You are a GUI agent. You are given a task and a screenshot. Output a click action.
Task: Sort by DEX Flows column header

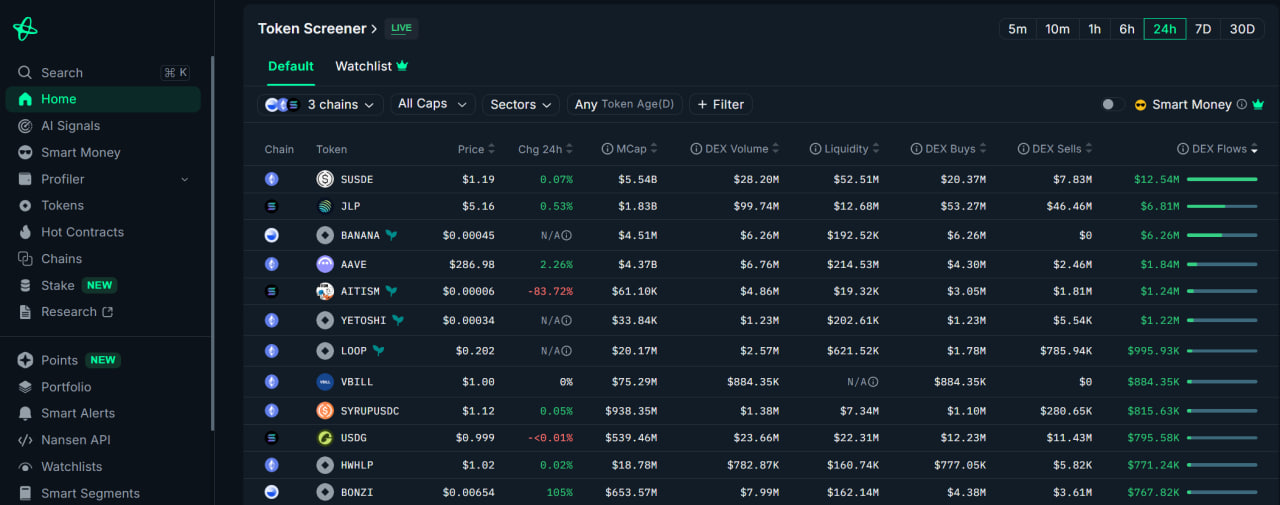pyautogui.click(x=1218, y=149)
